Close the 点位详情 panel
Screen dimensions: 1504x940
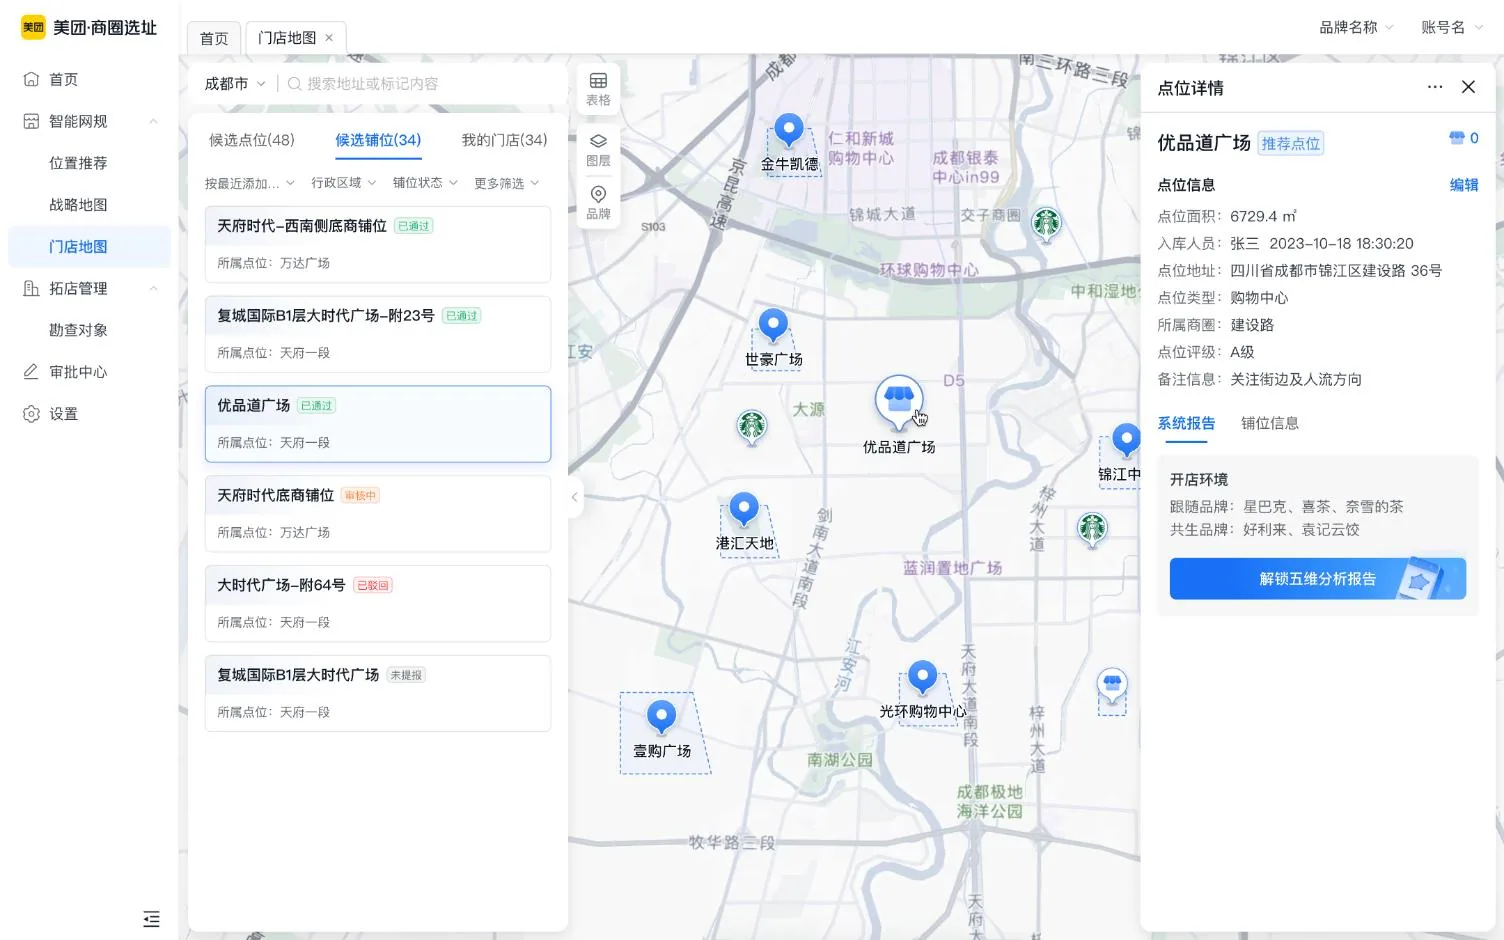click(x=1468, y=87)
